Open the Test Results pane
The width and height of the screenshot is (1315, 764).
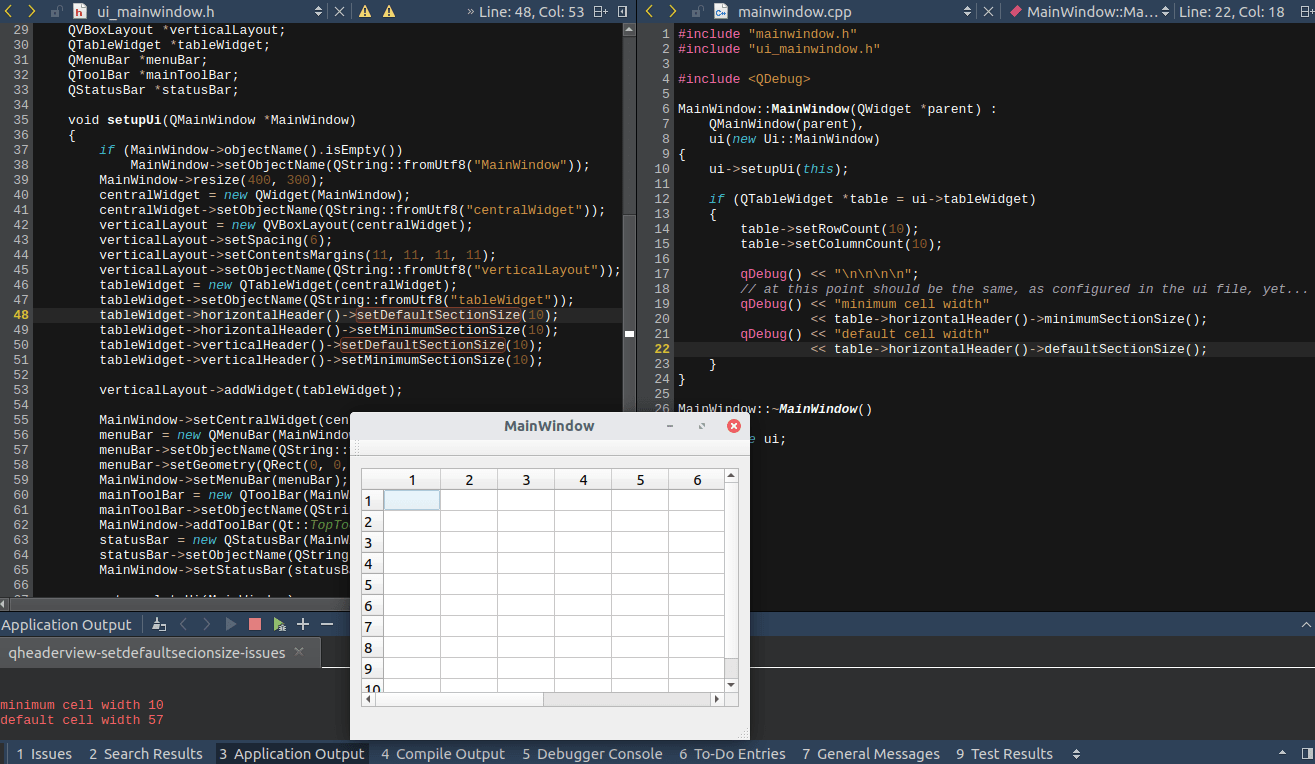(x=1005, y=754)
